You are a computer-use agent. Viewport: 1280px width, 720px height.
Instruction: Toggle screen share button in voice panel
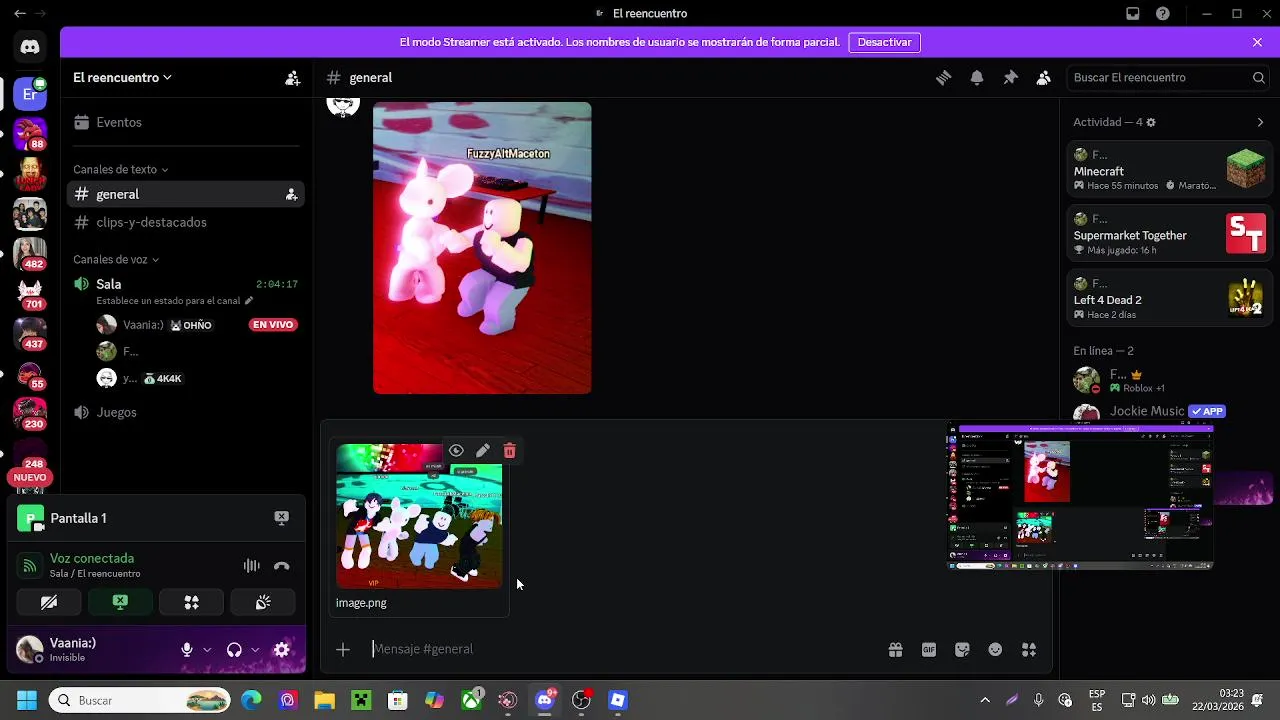120,602
